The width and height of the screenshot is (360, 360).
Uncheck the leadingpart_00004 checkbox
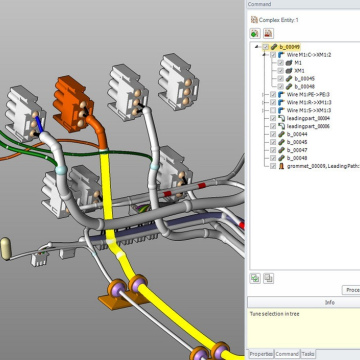[273, 118]
